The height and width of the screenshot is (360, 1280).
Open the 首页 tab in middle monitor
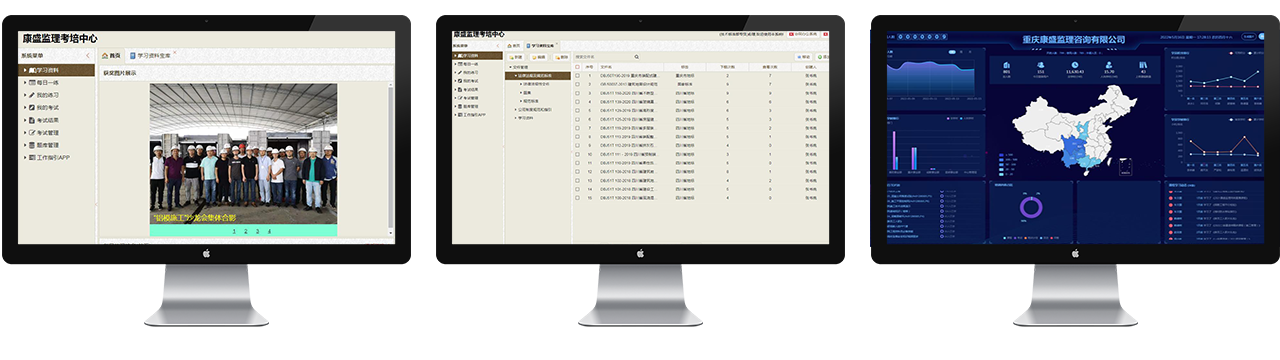(513, 46)
